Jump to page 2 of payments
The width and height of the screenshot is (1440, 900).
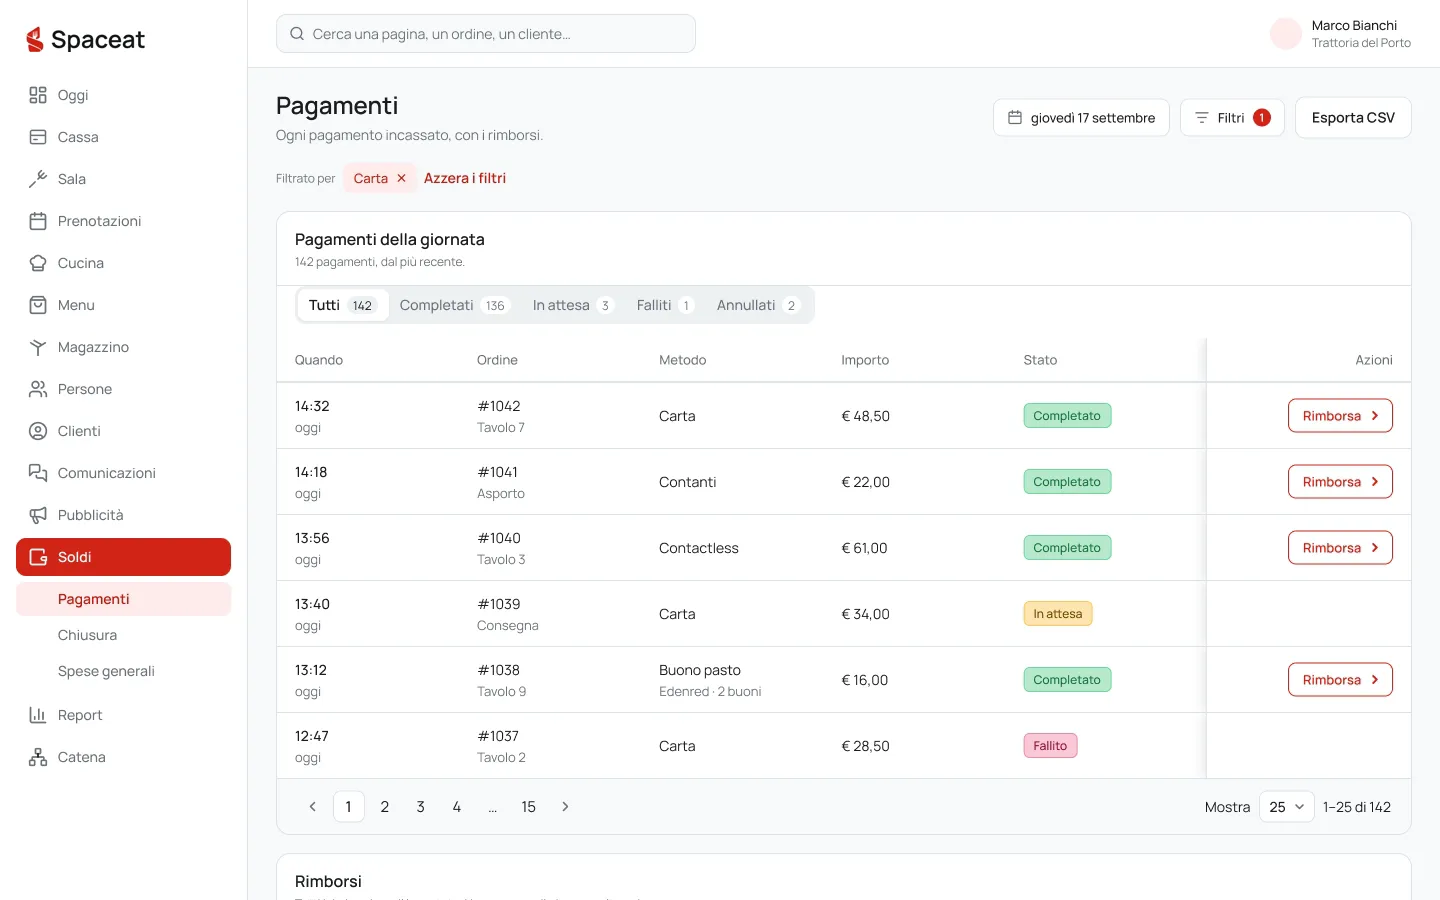point(385,807)
